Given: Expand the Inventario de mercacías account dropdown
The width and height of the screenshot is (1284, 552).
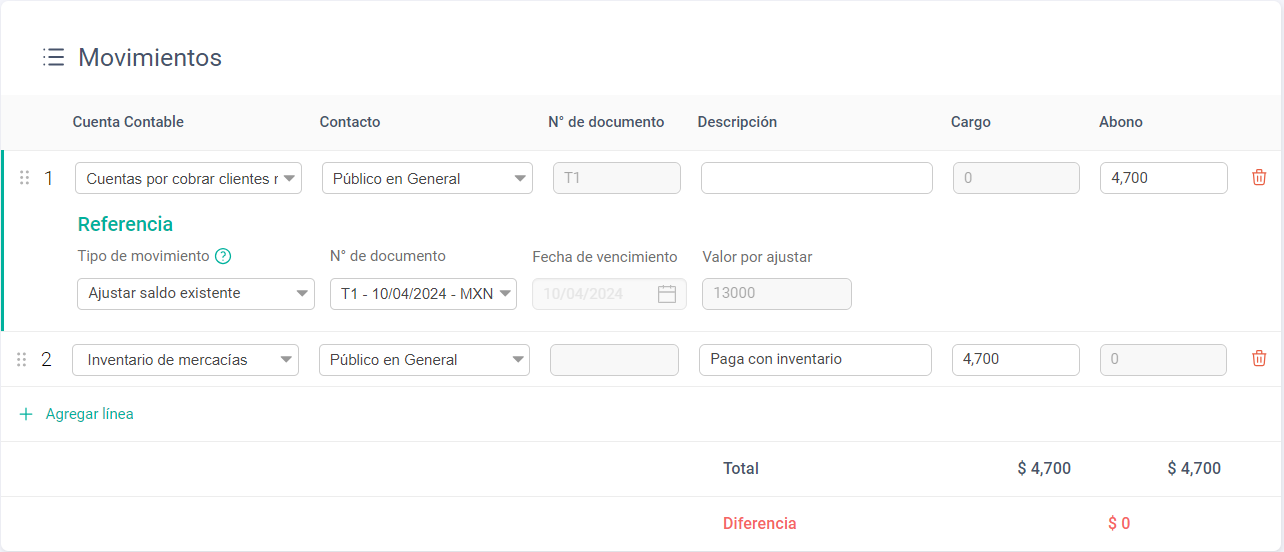Looking at the screenshot, I should pyautogui.click(x=185, y=360).
